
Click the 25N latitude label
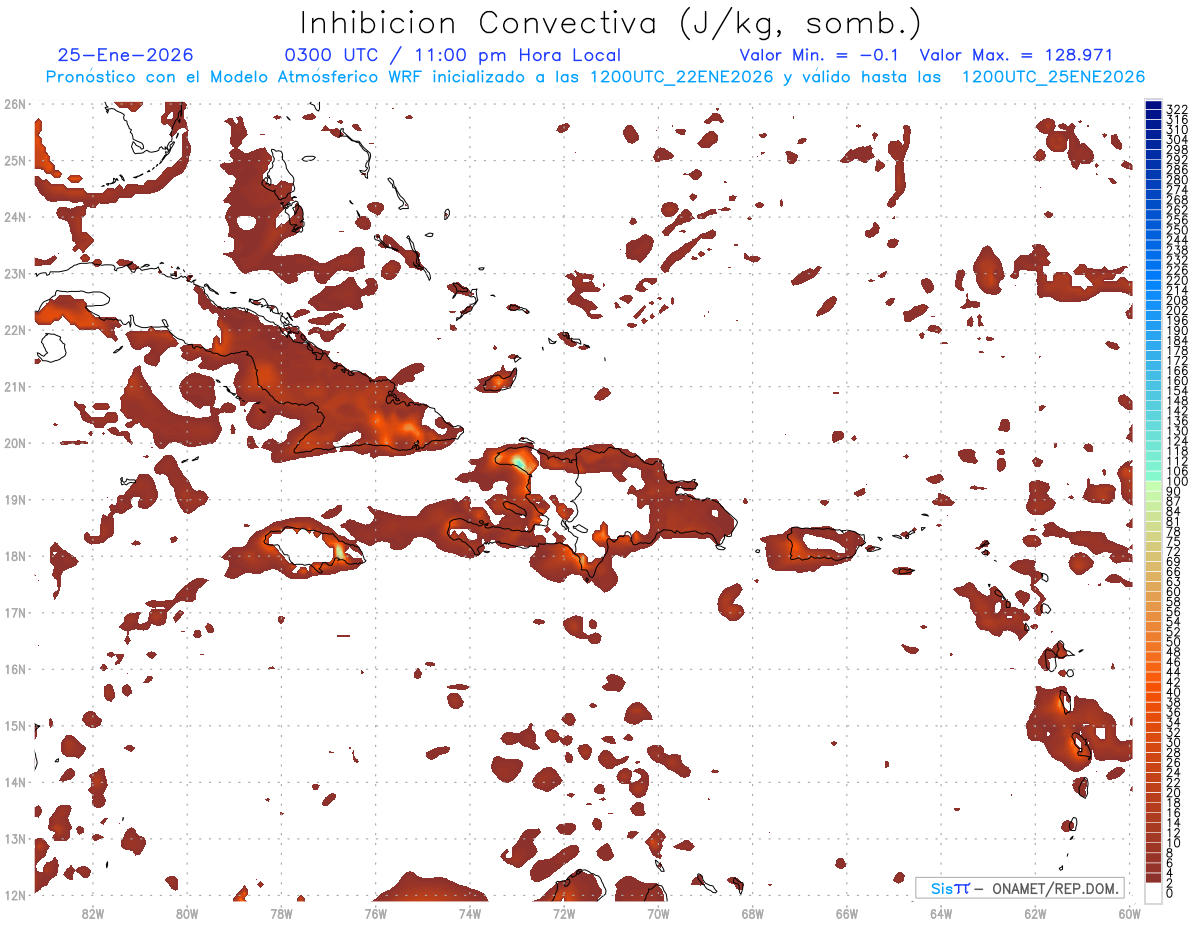click(x=15, y=160)
